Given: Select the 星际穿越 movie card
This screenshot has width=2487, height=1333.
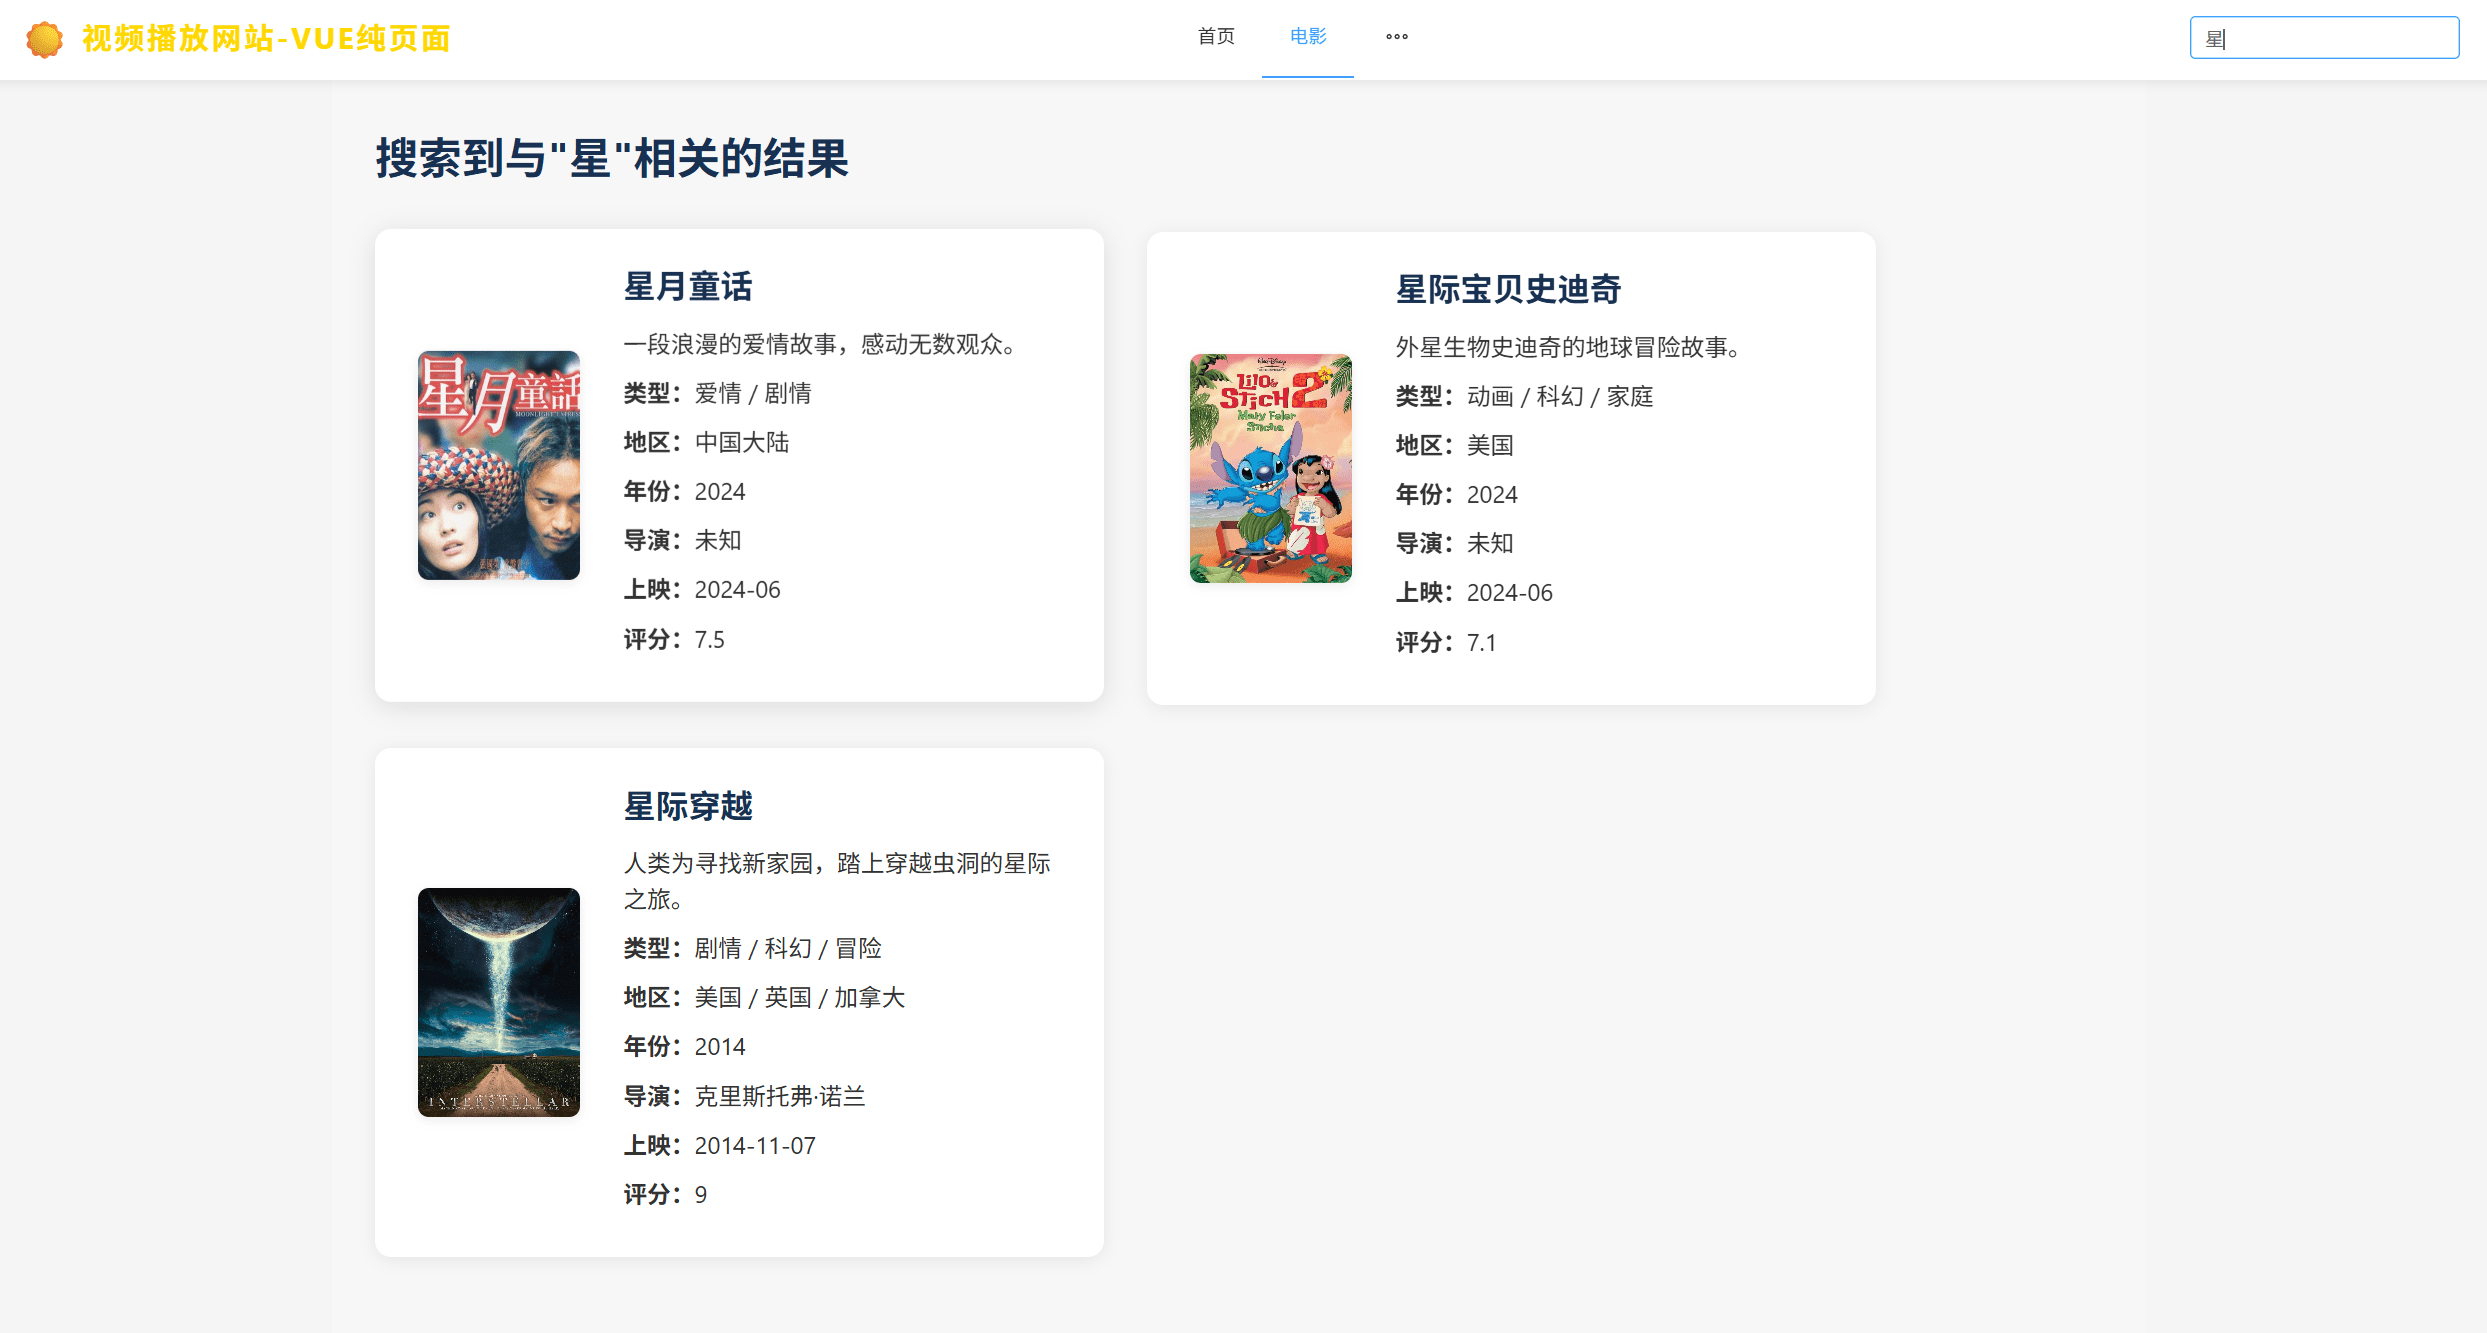Looking at the screenshot, I should (x=737, y=1001).
